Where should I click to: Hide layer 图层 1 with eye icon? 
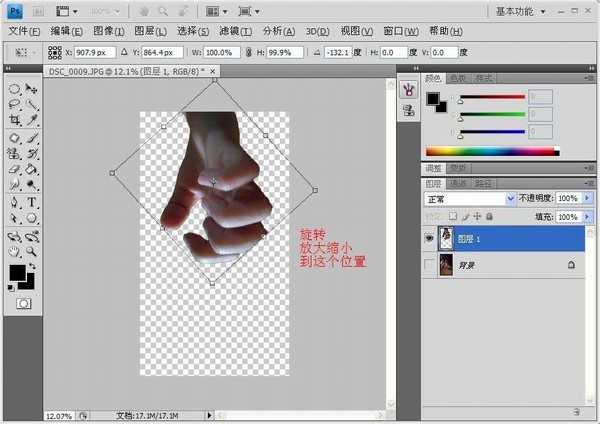pyautogui.click(x=429, y=239)
